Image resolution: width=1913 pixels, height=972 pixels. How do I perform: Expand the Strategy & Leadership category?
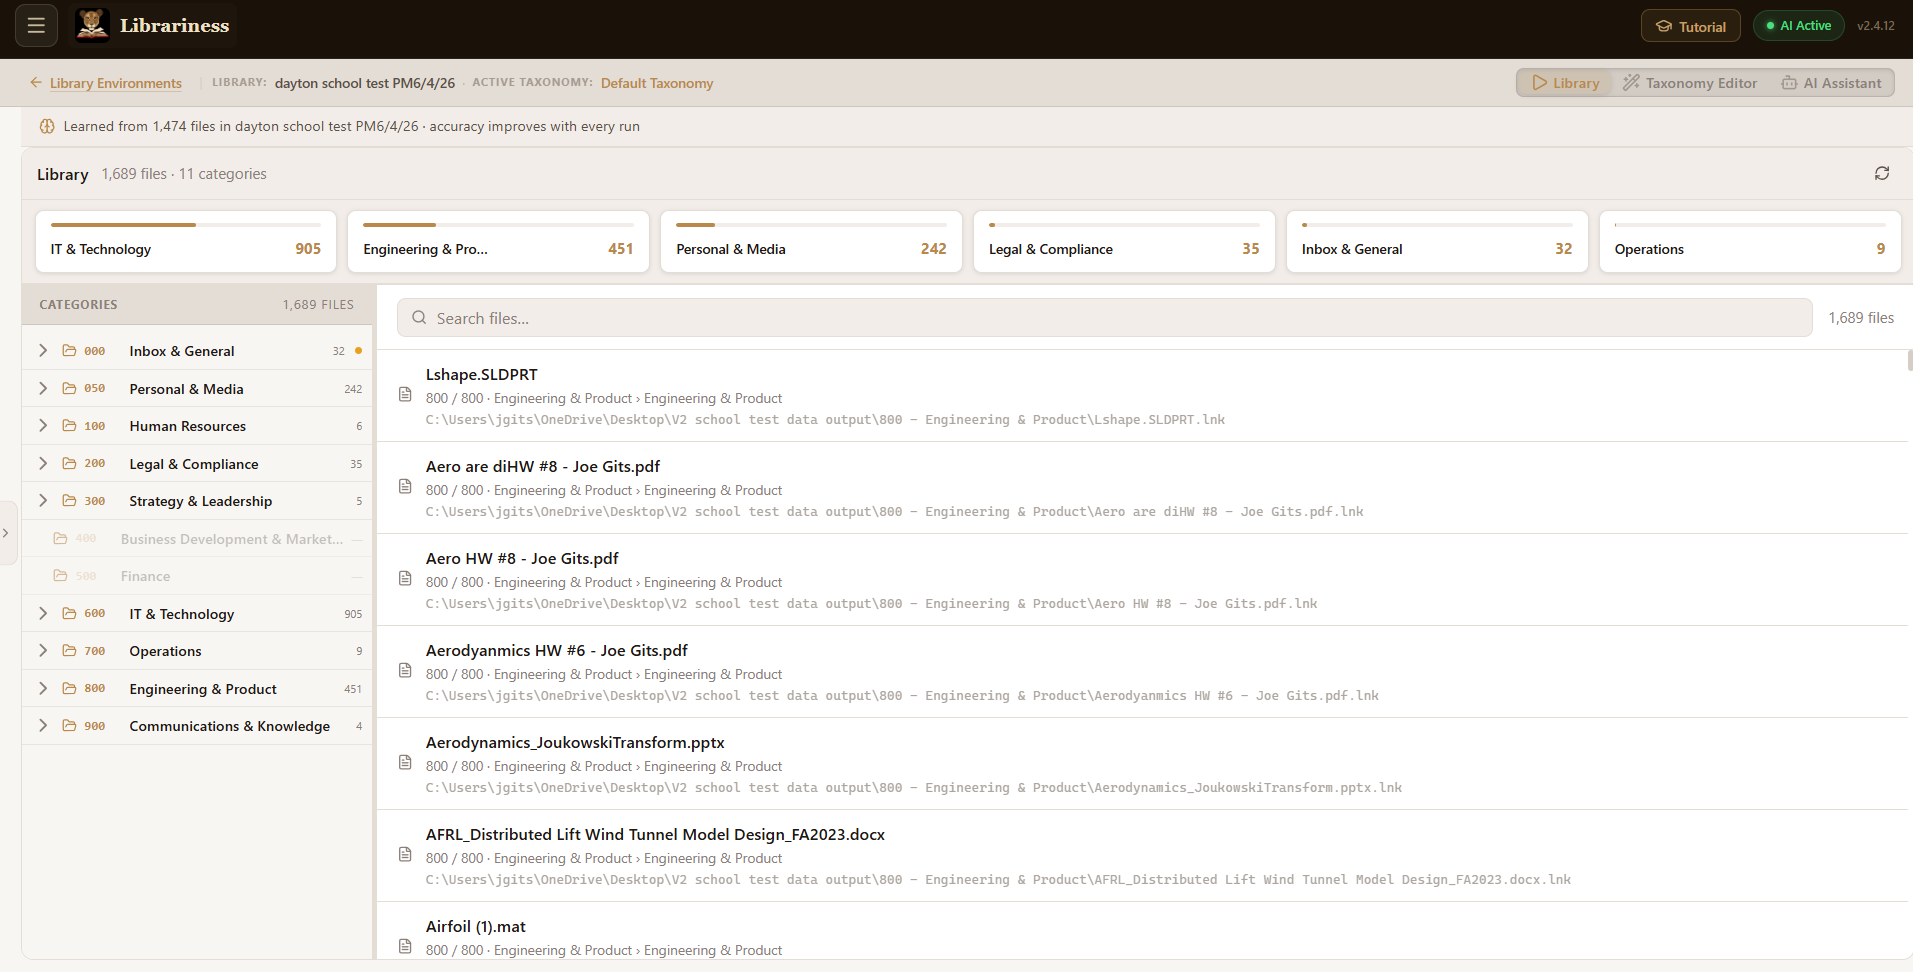tap(43, 501)
